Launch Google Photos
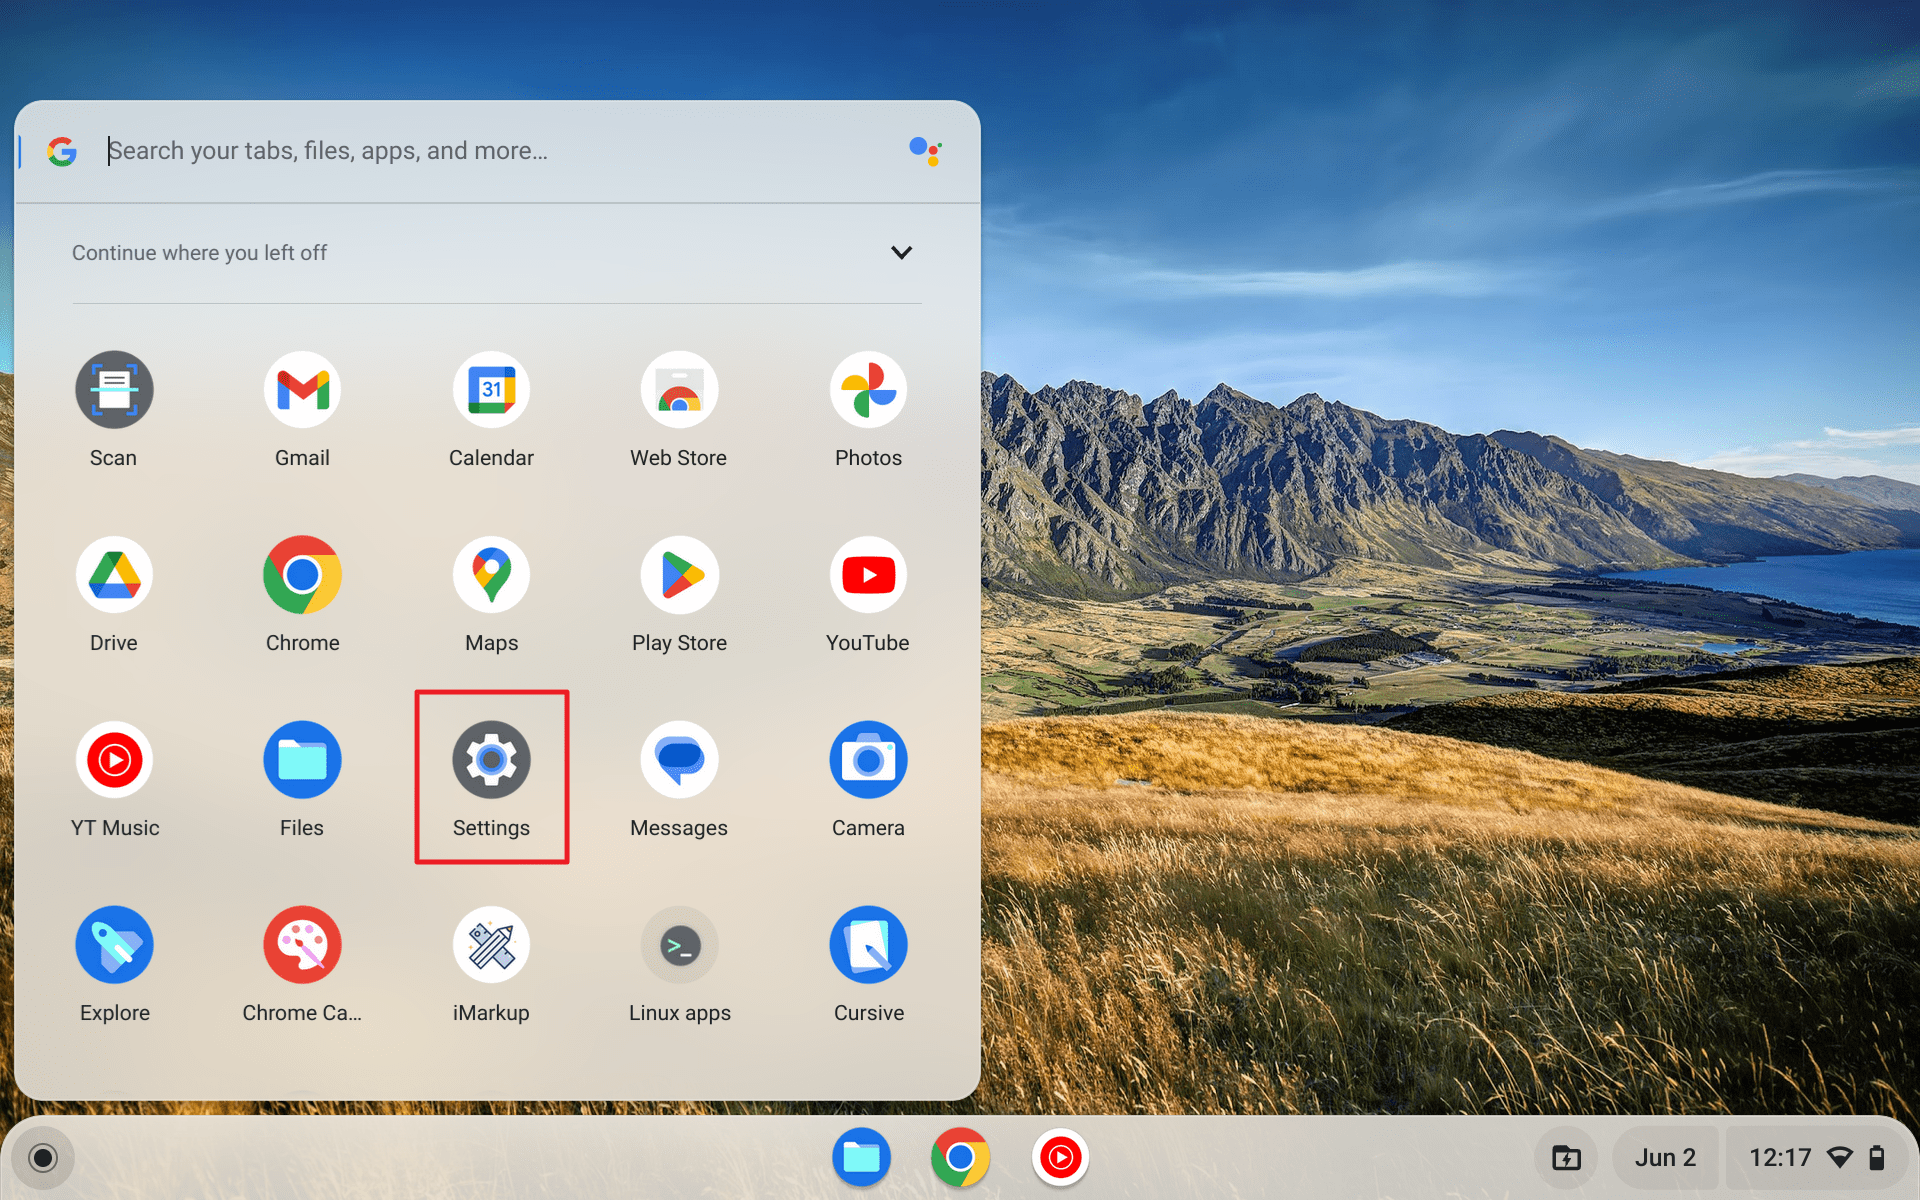 pyautogui.click(x=868, y=390)
